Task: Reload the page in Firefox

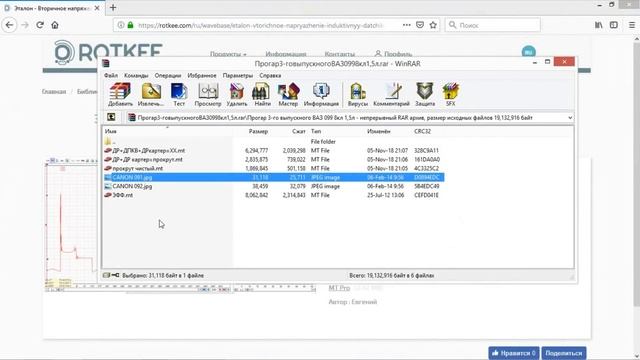Action: coord(40,25)
